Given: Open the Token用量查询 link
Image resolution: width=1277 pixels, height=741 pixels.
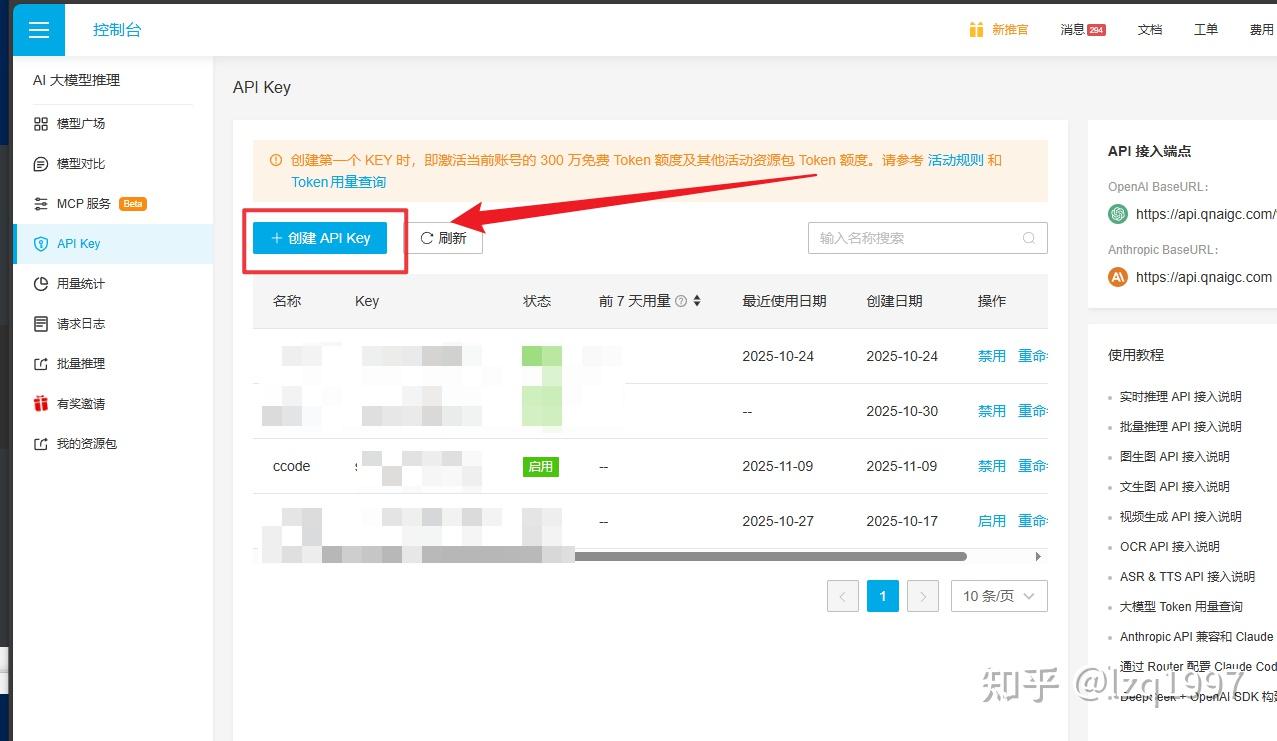Looking at the screenshot, I should click(338, 182).
